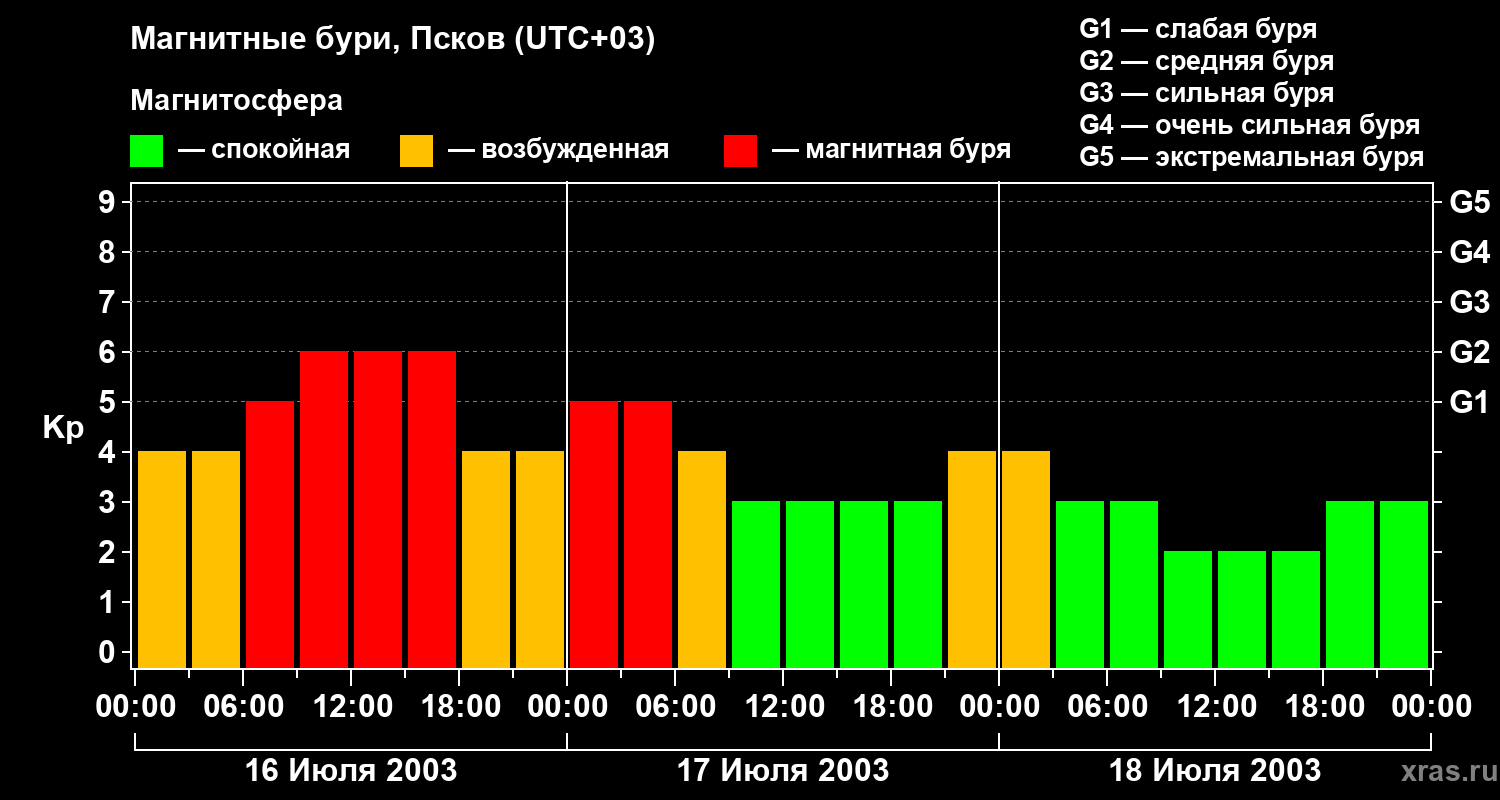The width and height of the screenshot is (1500, 800).
Task: Click the 'G5 — экстремальная буря' legend line
Action: pyautogui.click(x=1251, y=157)
